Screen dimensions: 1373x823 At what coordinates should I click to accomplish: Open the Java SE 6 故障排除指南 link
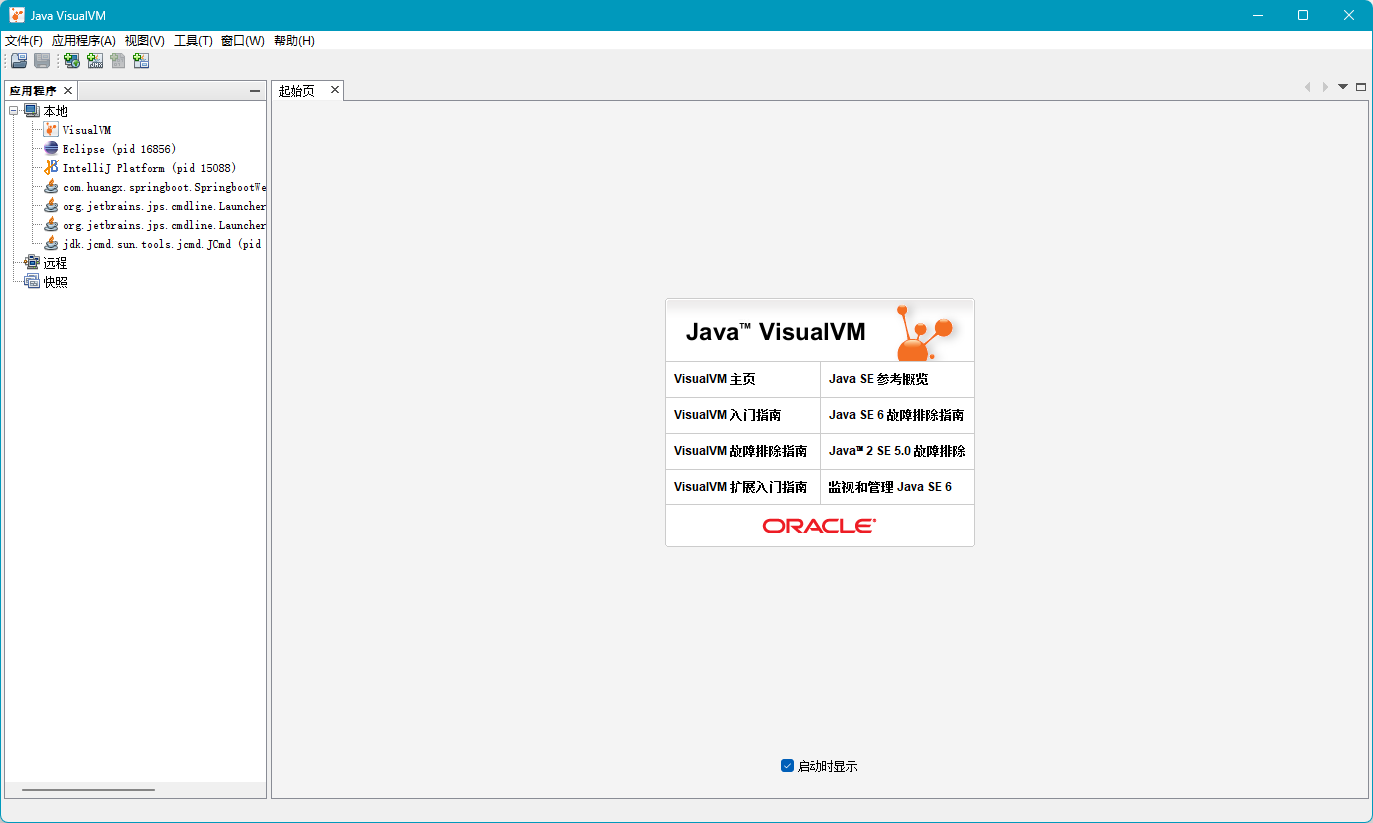(x=896, y=415)
